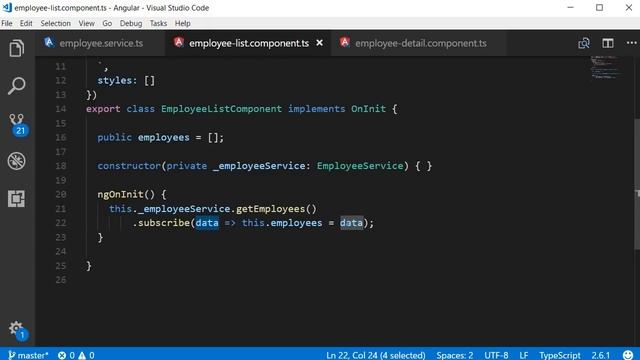
Task: Click the VS Code logo in title bar
Action: (x=7, y=7)
